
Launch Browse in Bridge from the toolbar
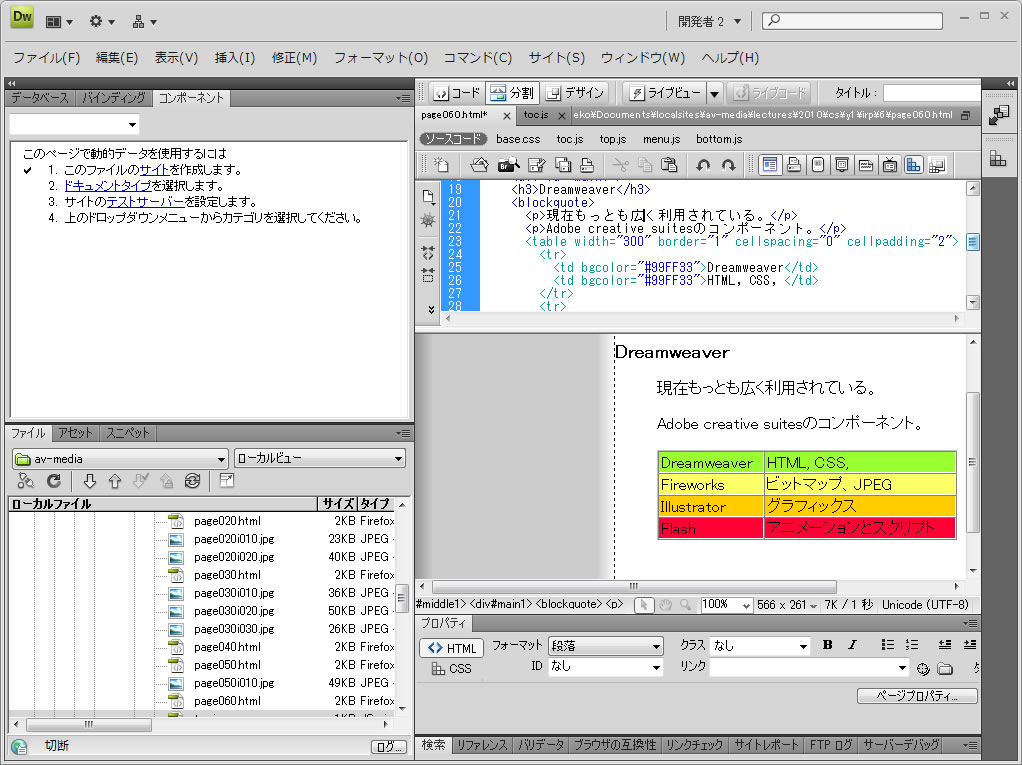pyautogui.click(x=508, y=165)
